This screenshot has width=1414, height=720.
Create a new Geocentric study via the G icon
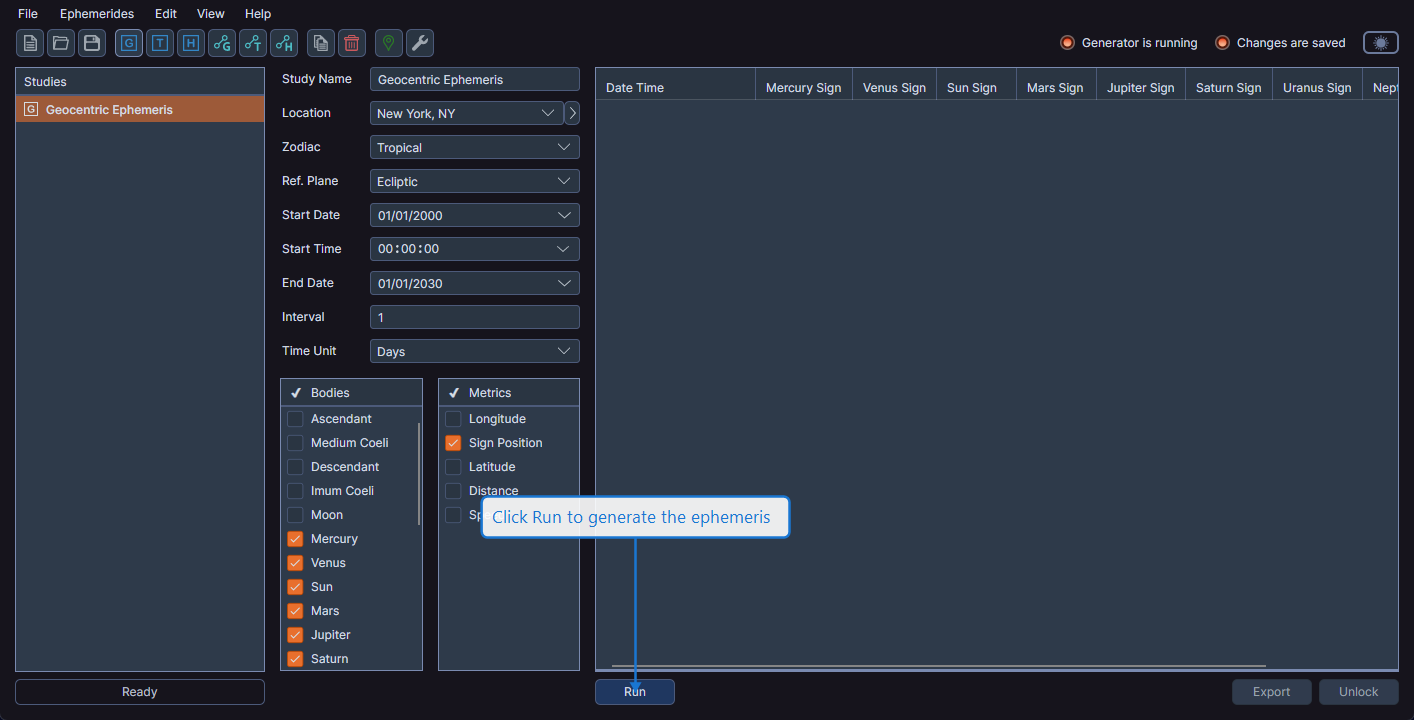(x=128, y=43)
